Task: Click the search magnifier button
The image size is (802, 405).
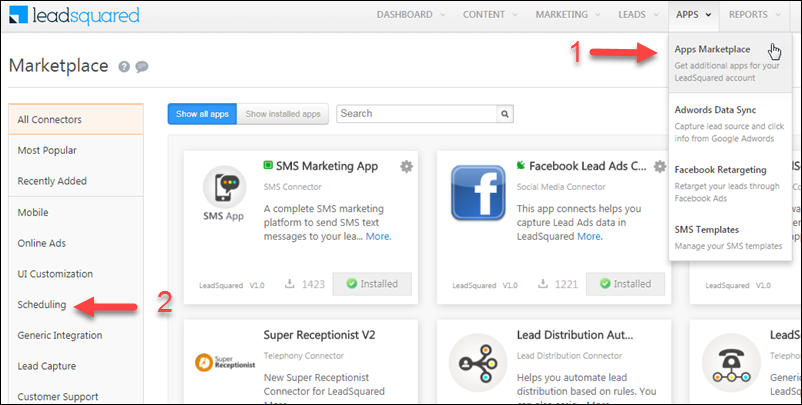Action: 505,114
